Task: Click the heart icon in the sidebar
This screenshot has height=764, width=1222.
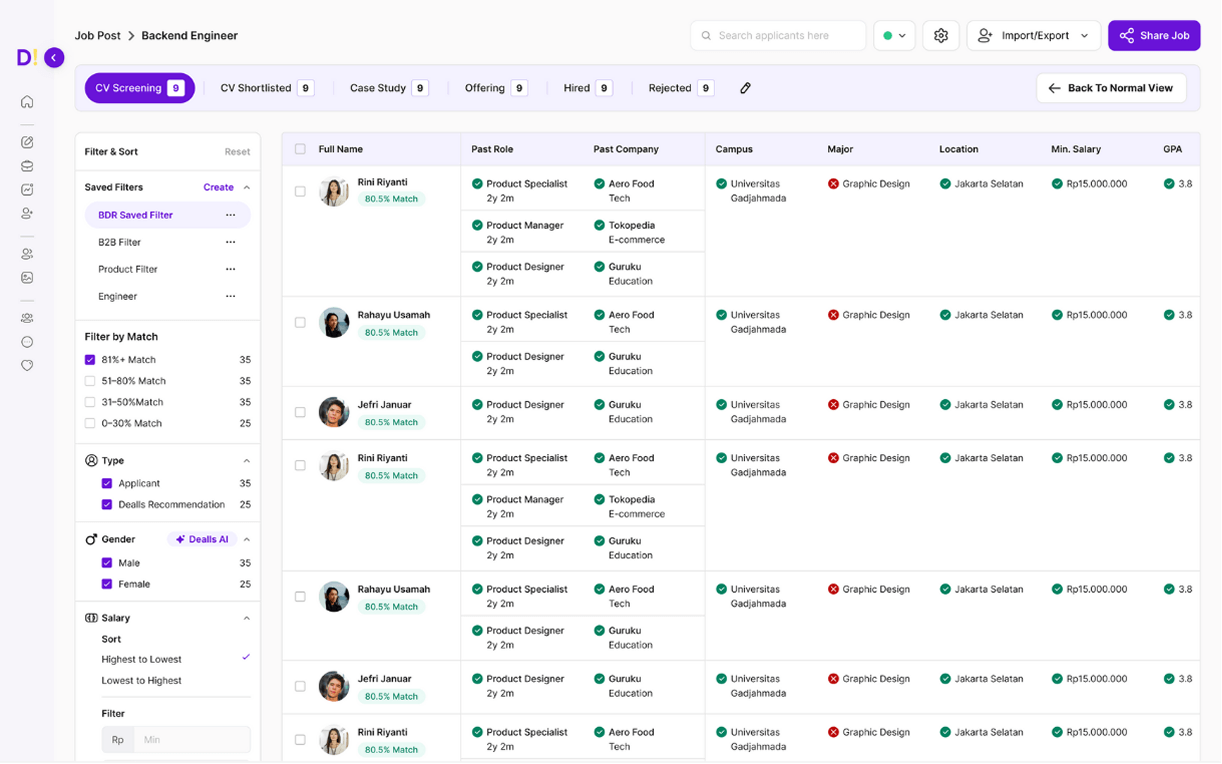Action: (x=27, y=366)
